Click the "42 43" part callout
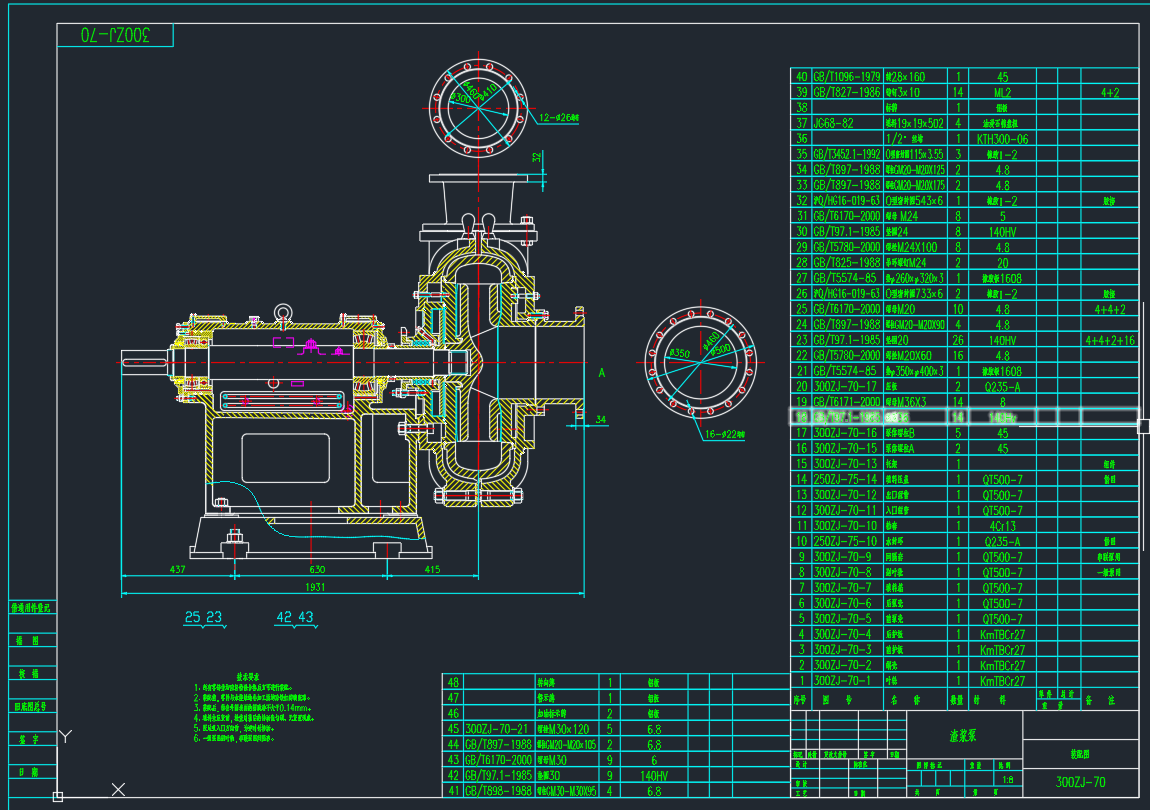 (x=295, y=618)
